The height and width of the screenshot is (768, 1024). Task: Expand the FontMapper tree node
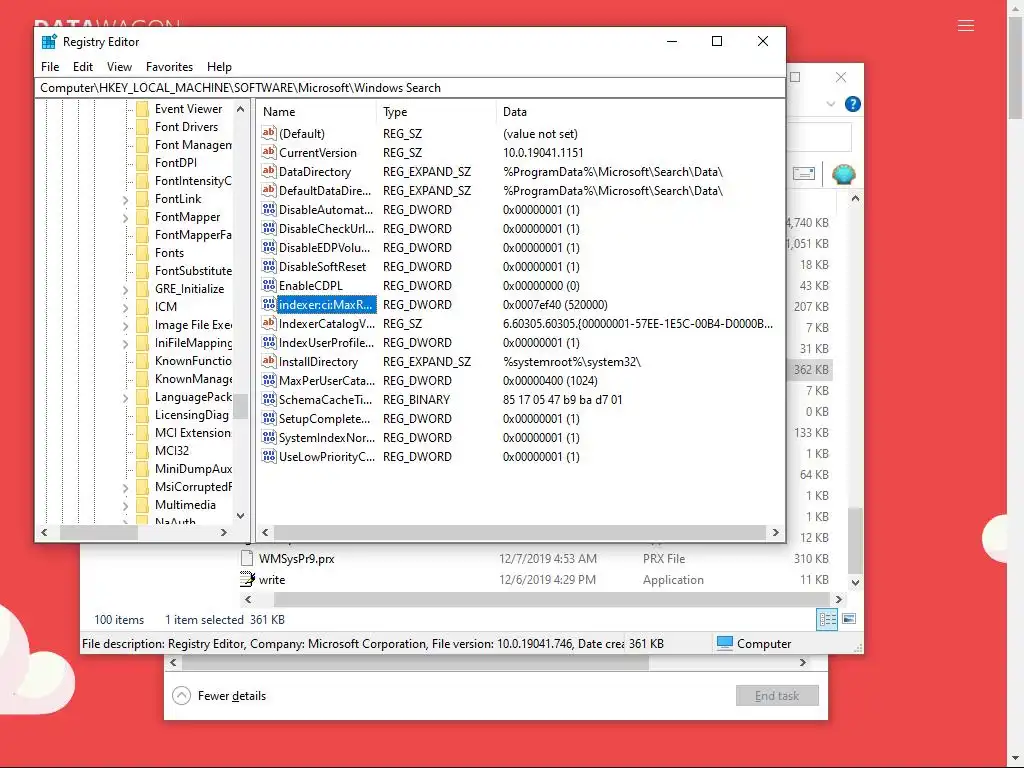(x=125, y=217)
